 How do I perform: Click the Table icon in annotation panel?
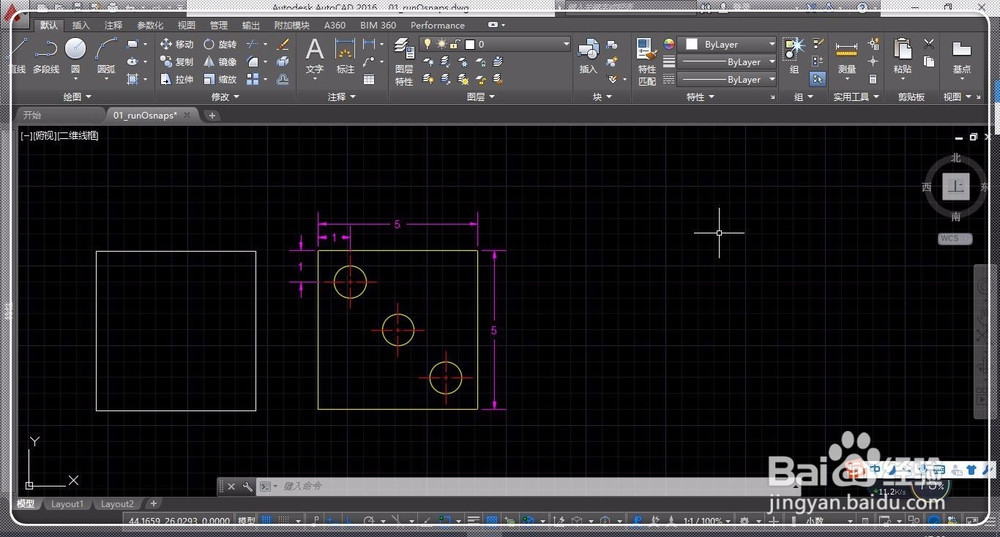tap(369, 80)
